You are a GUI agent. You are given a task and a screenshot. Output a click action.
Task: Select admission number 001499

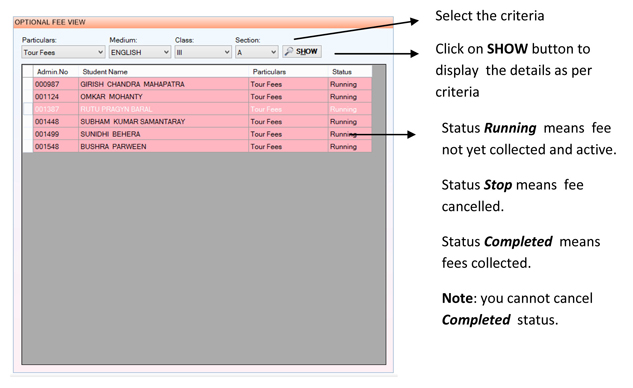pyautogui.click(x=56, y=134)
